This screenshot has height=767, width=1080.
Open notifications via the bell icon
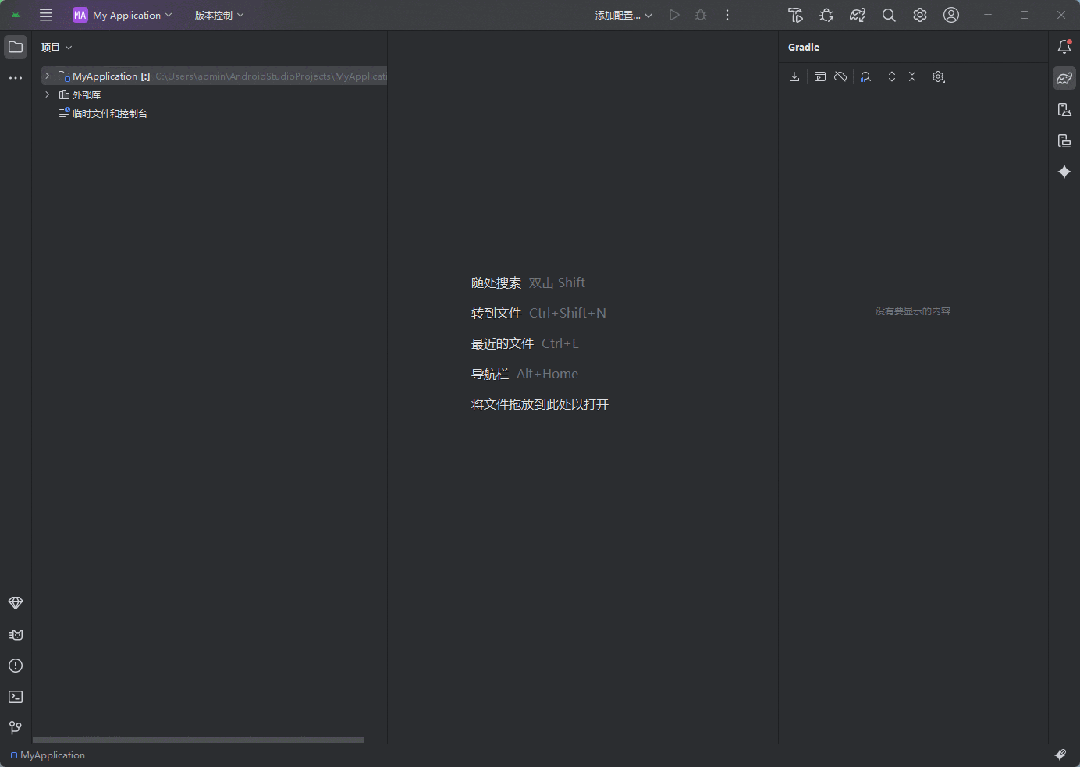tap(1064, 46)
